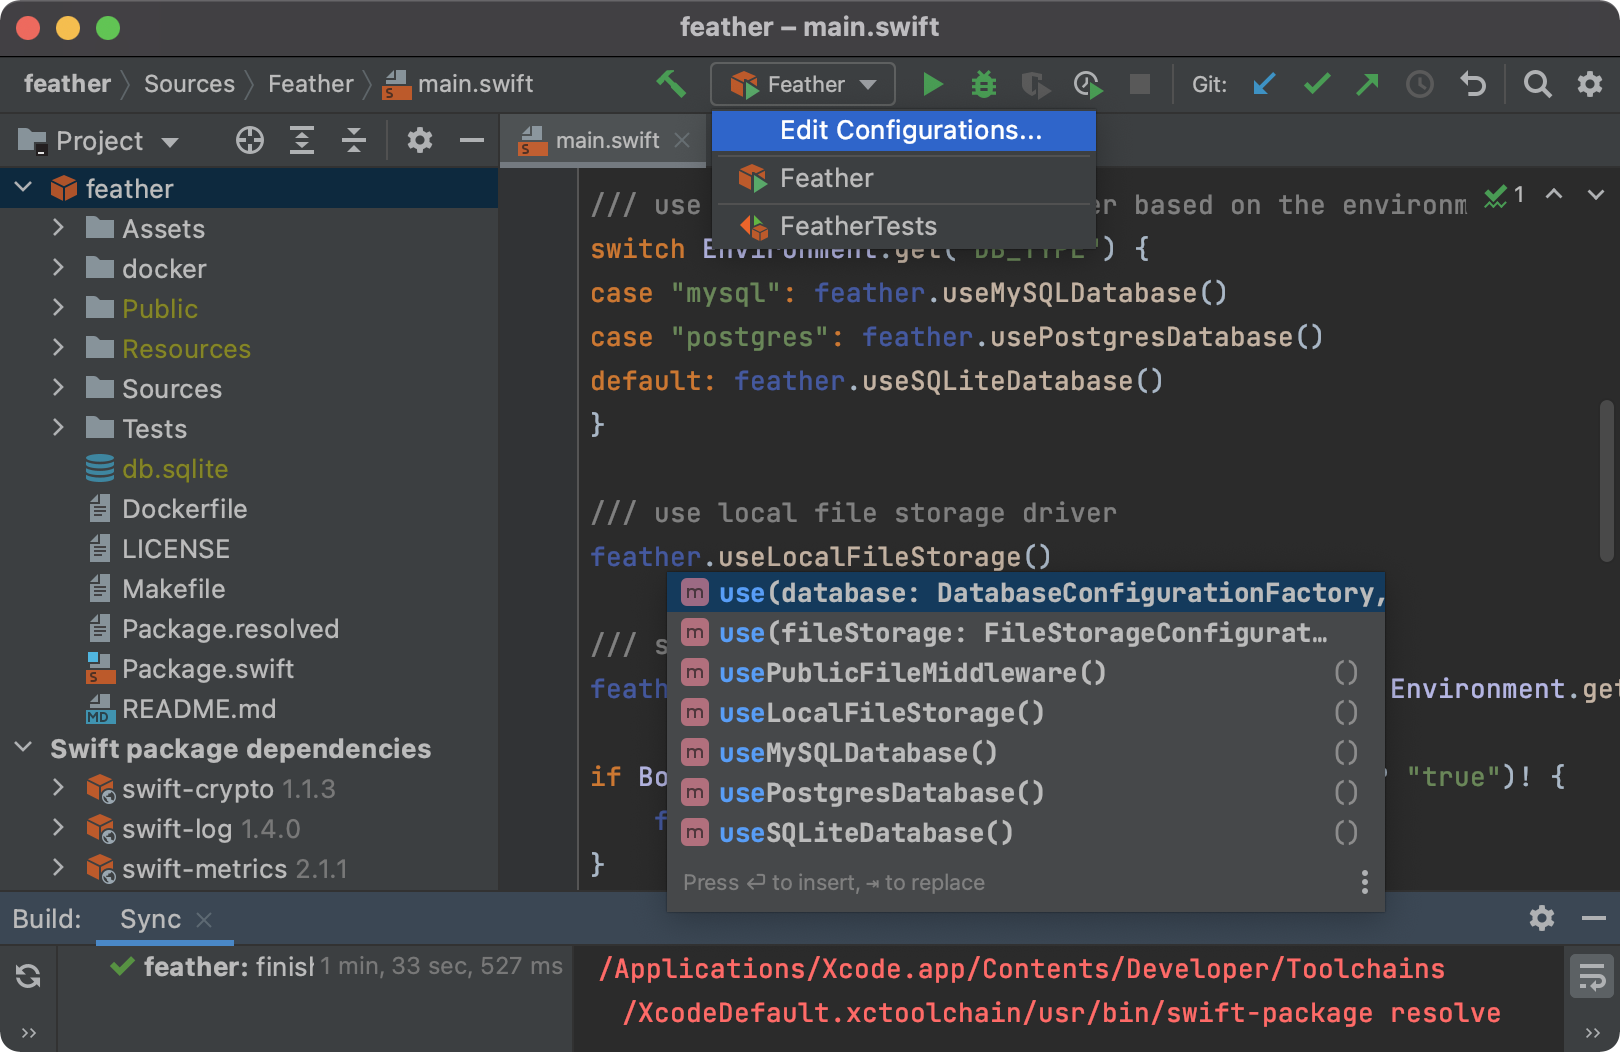Viewport: 1620px width, 1052px height.
Task: Close the main.swift editor tab
Action: (682, 141)
